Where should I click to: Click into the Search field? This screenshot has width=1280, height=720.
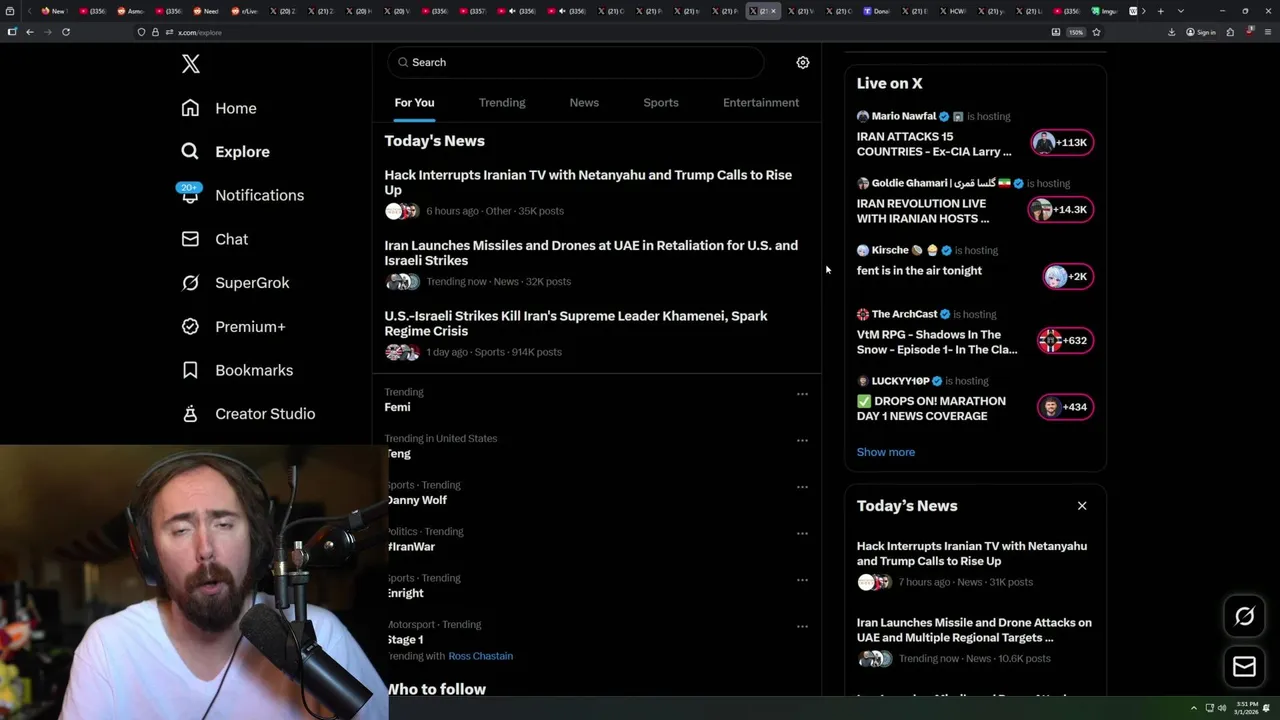pyautogui.click(x=575, y=62)
